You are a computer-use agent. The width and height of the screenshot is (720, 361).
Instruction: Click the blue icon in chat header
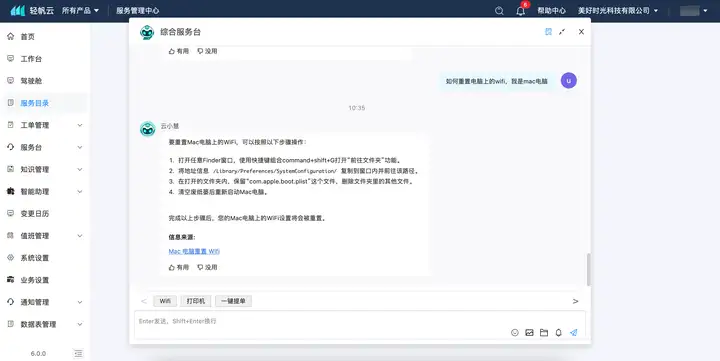coord(548,32)
